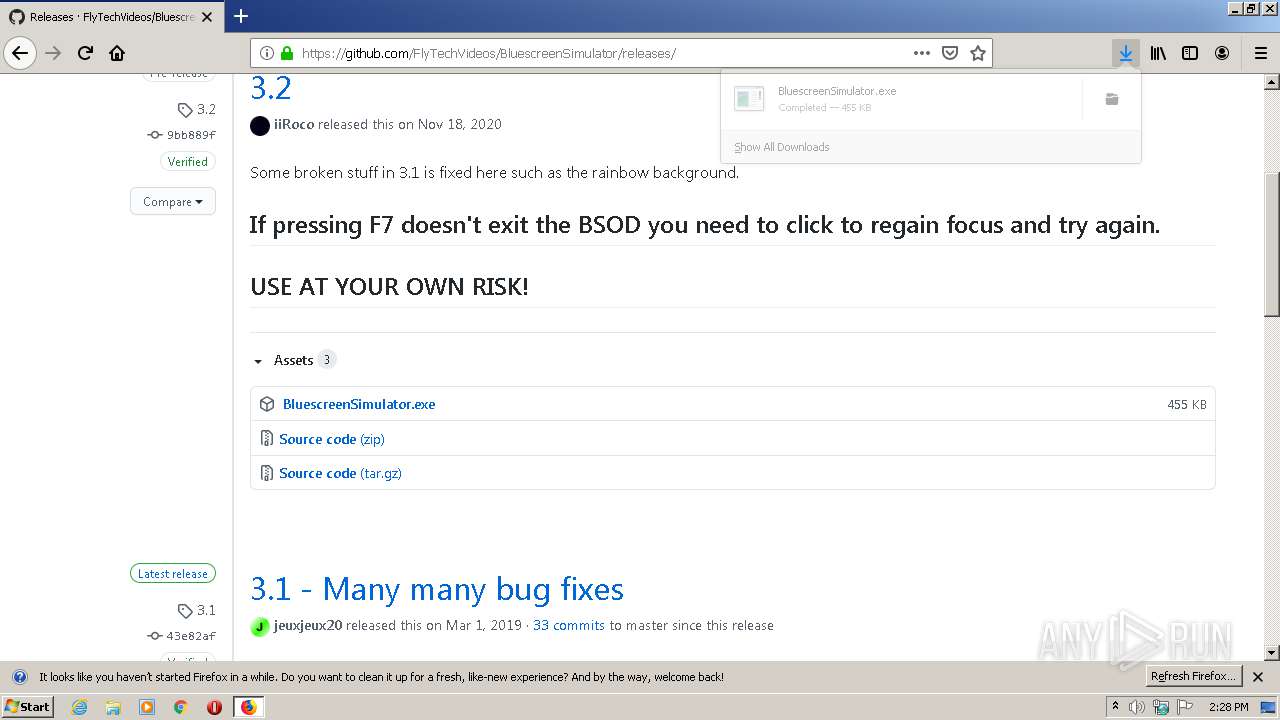
Task: Click the Verified badge for 3.2
Action: pyautogui.click(x=187, y=161)
